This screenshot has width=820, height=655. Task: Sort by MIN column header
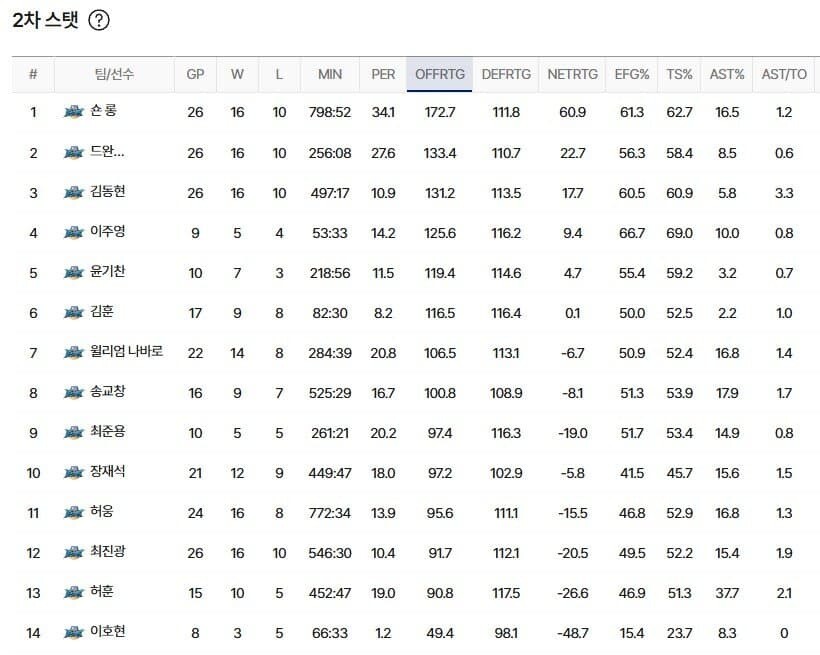[x=330, y=74]
